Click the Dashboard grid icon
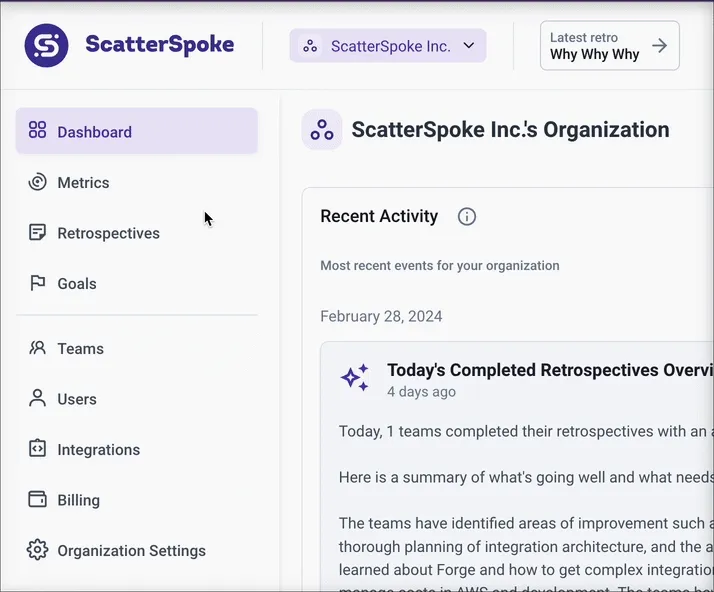The height and width of the screenshot is (592, 714). 37,129
